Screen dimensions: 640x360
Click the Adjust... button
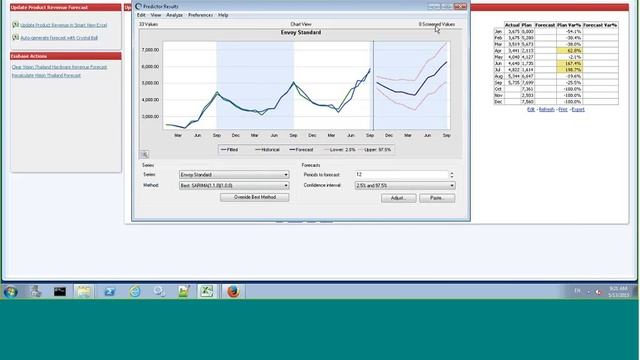click(398, 198)
